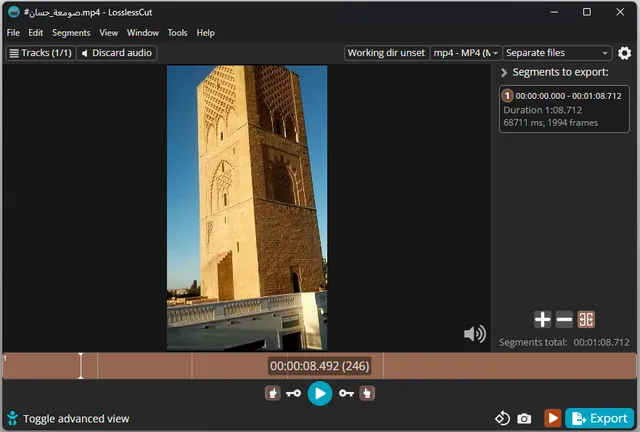Screen dimensions: 640x432
Task: Capture a snapshot with the camera icon
Action: (524, 418)
